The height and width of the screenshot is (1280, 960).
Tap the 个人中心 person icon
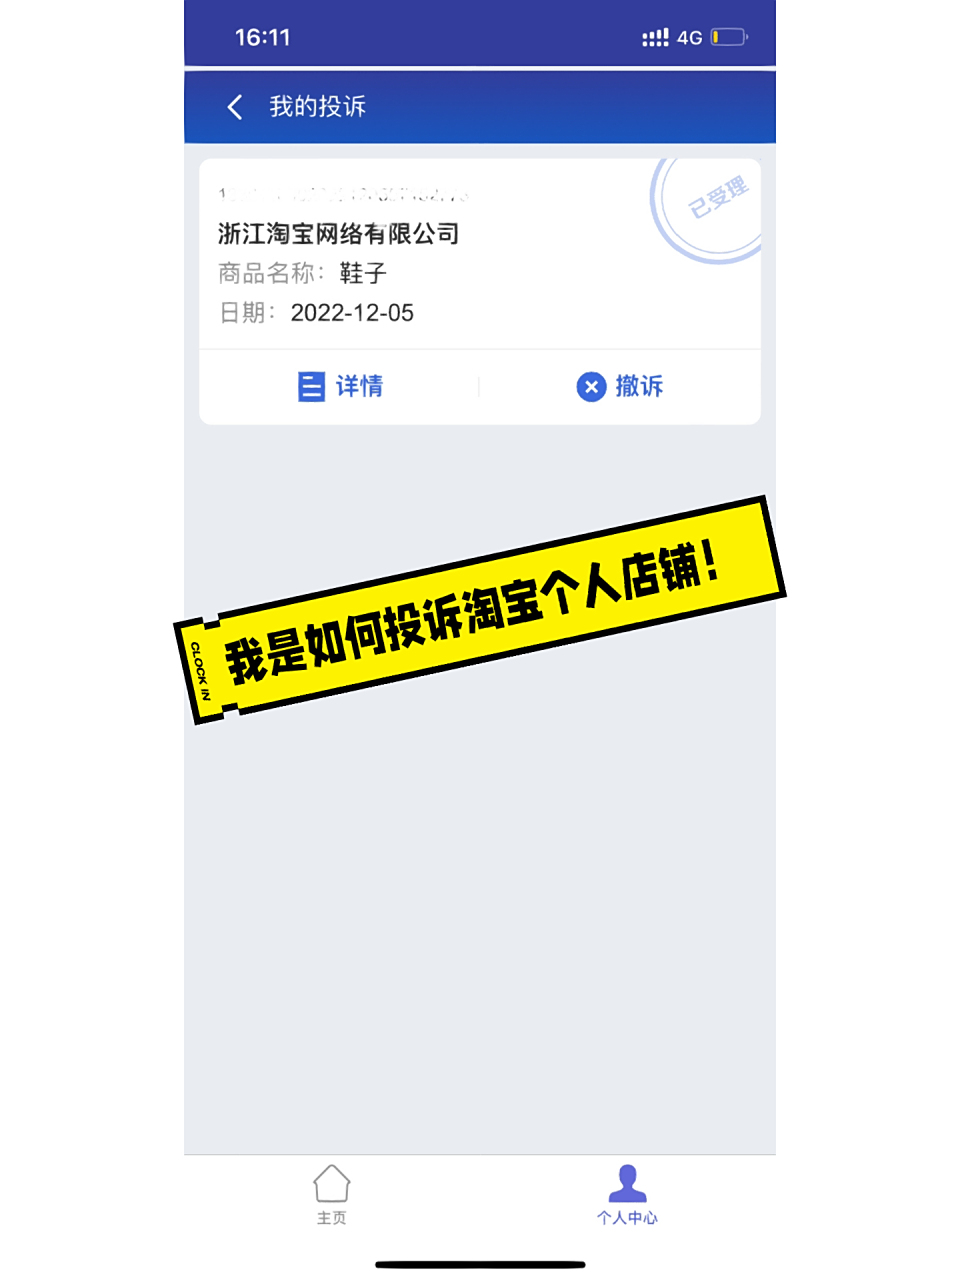627,1183
